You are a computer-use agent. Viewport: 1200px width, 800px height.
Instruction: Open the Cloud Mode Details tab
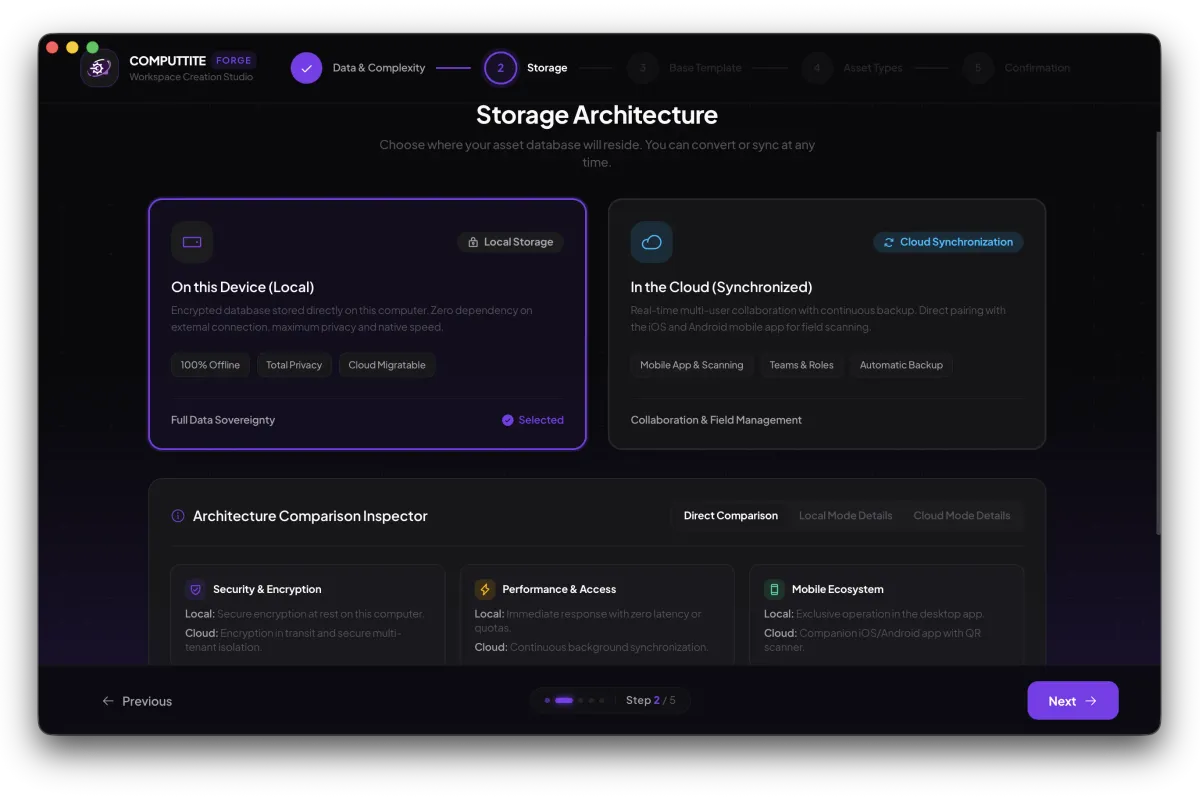(x=962, y=516)
